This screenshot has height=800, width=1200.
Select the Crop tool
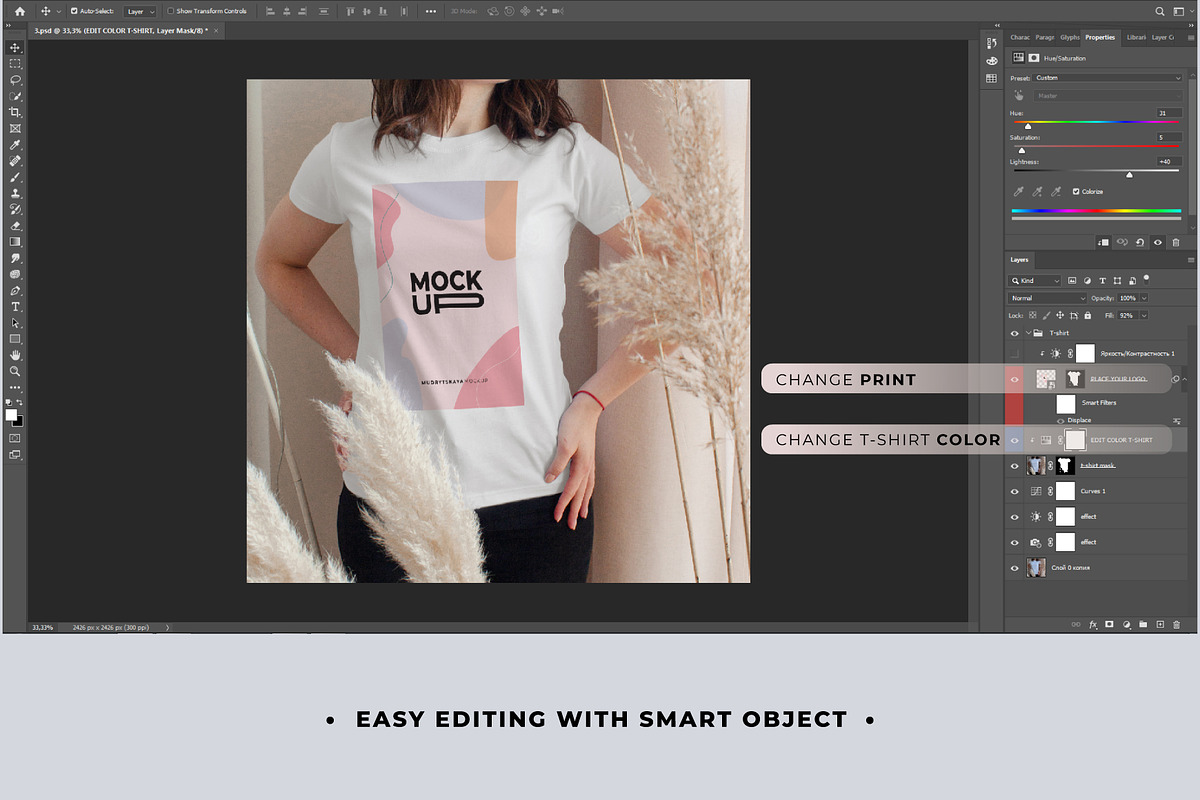point(15,112)
